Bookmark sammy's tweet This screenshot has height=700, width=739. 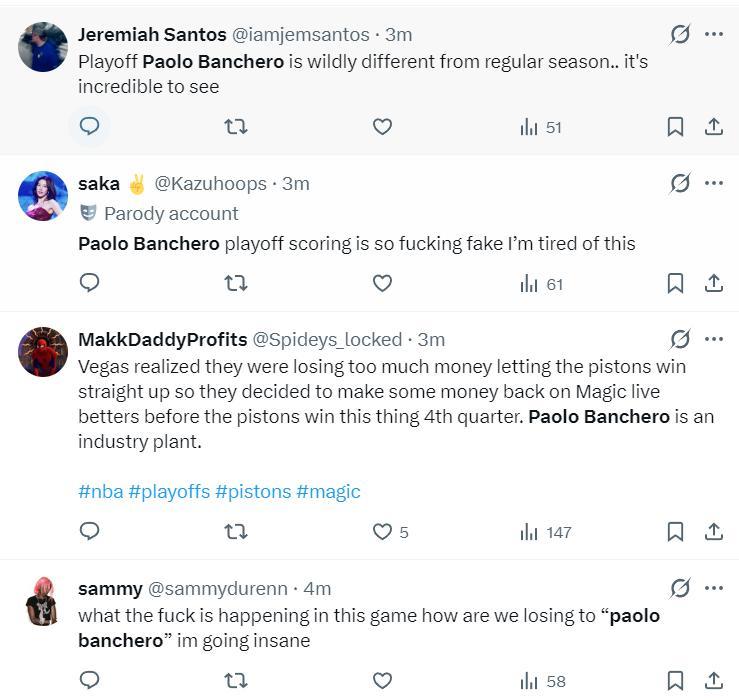point(675,681)
